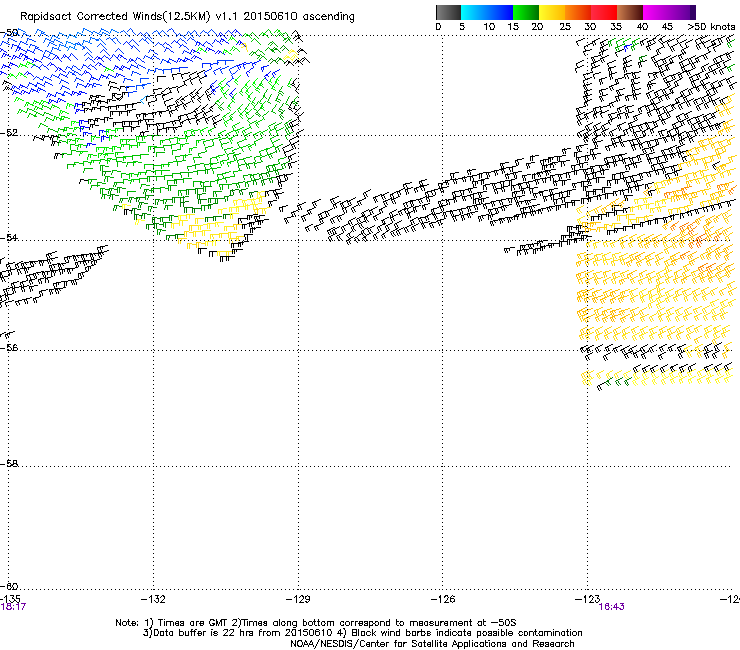Click the -58 latitude axis label
This screenshot has width=740, height=650.
point(9,464)
